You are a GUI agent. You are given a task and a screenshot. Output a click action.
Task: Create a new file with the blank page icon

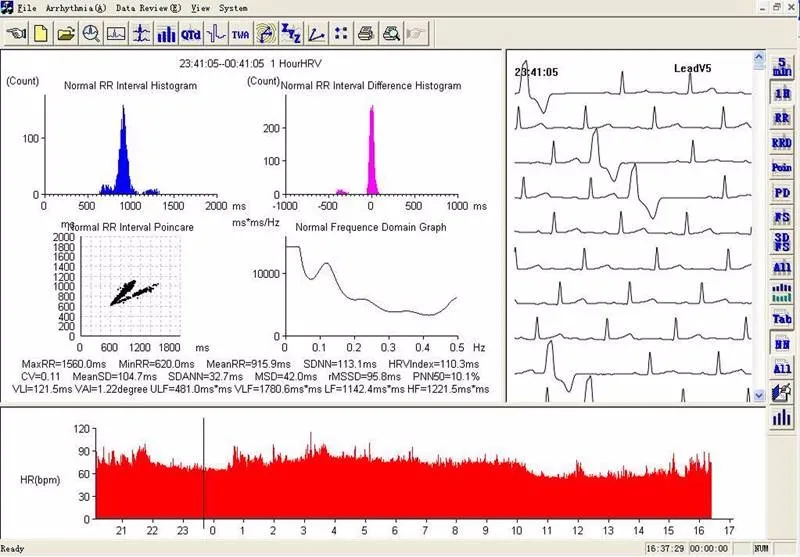click(x=41, y=34)
